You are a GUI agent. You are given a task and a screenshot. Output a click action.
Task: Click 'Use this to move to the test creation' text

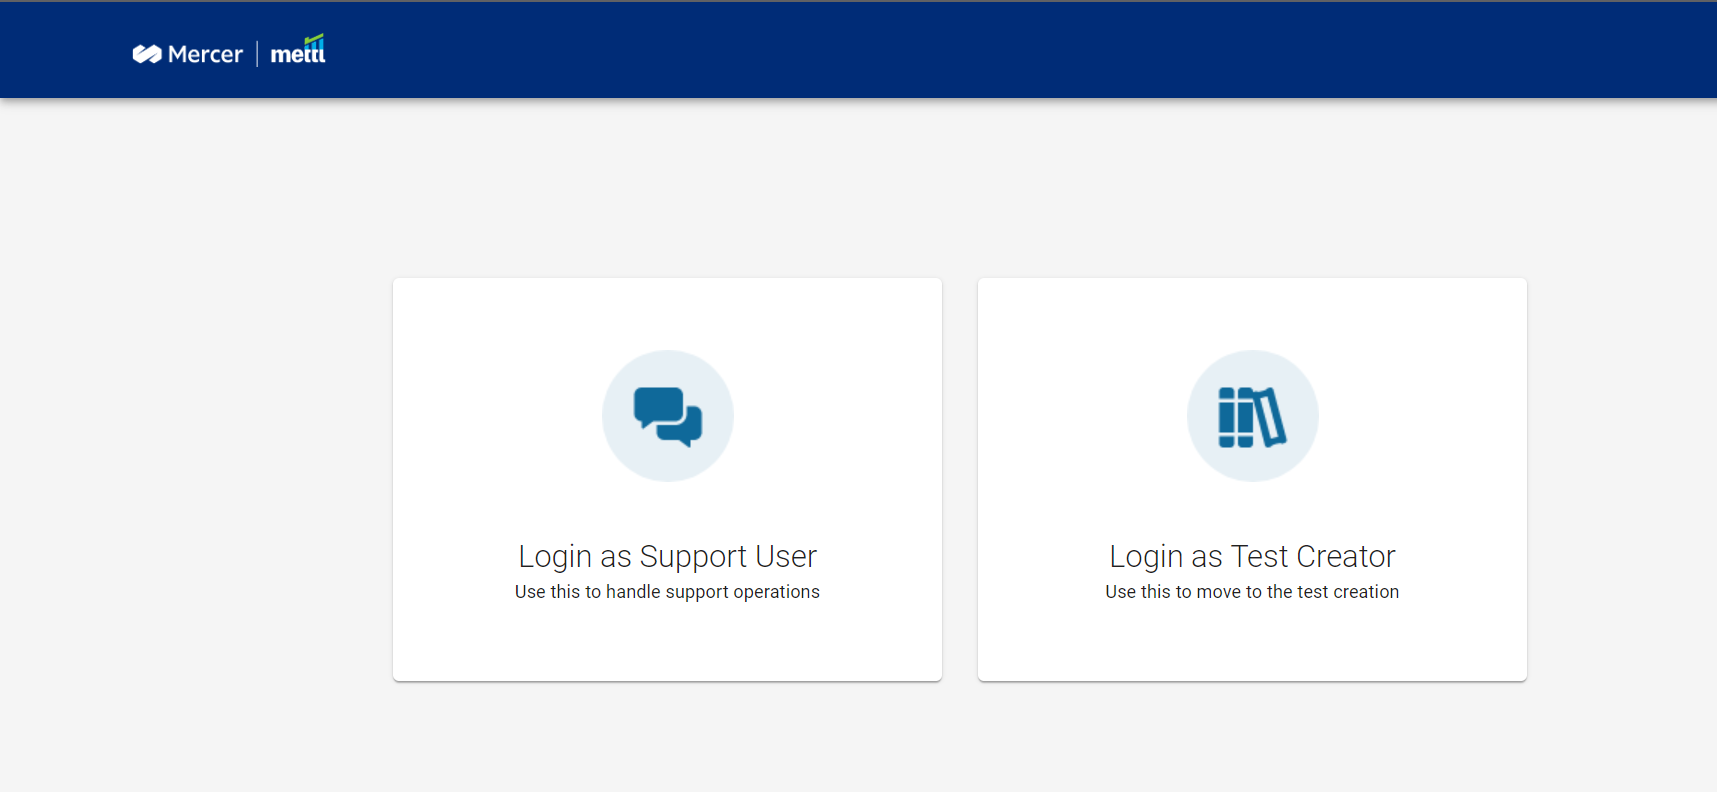click(x=1252, y=592)
